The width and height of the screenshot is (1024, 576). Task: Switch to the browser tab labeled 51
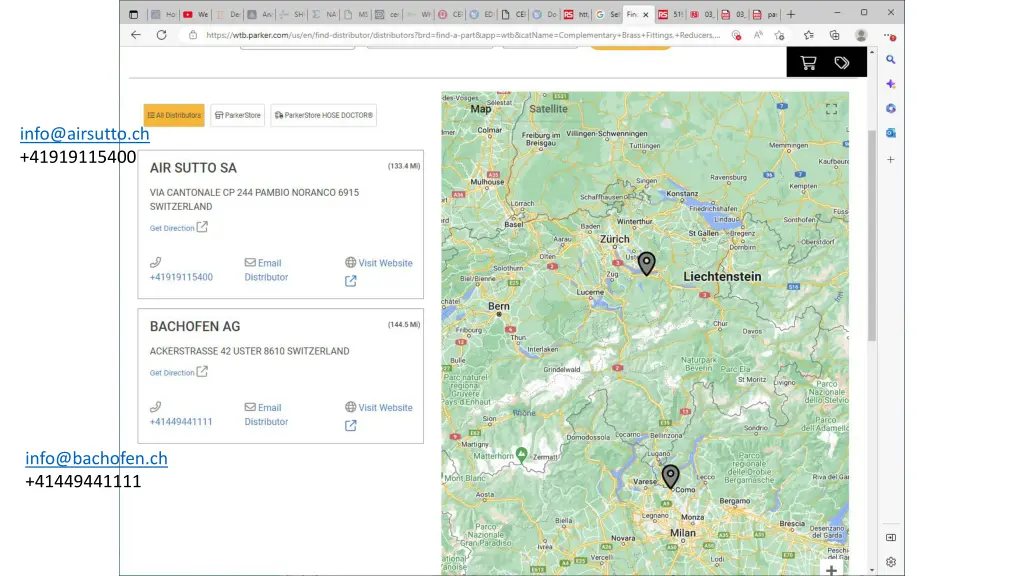pyautogui.click(x=671, y=14)
